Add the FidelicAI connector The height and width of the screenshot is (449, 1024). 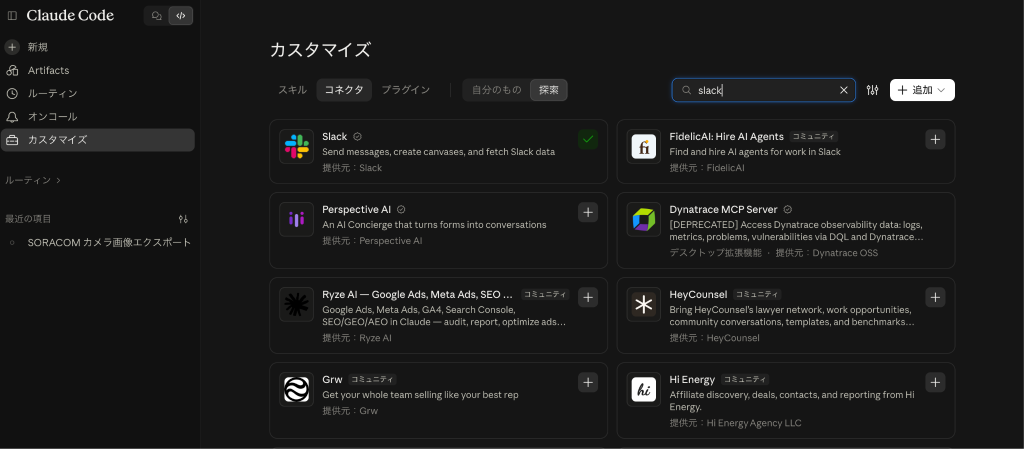tap(935, 139)
